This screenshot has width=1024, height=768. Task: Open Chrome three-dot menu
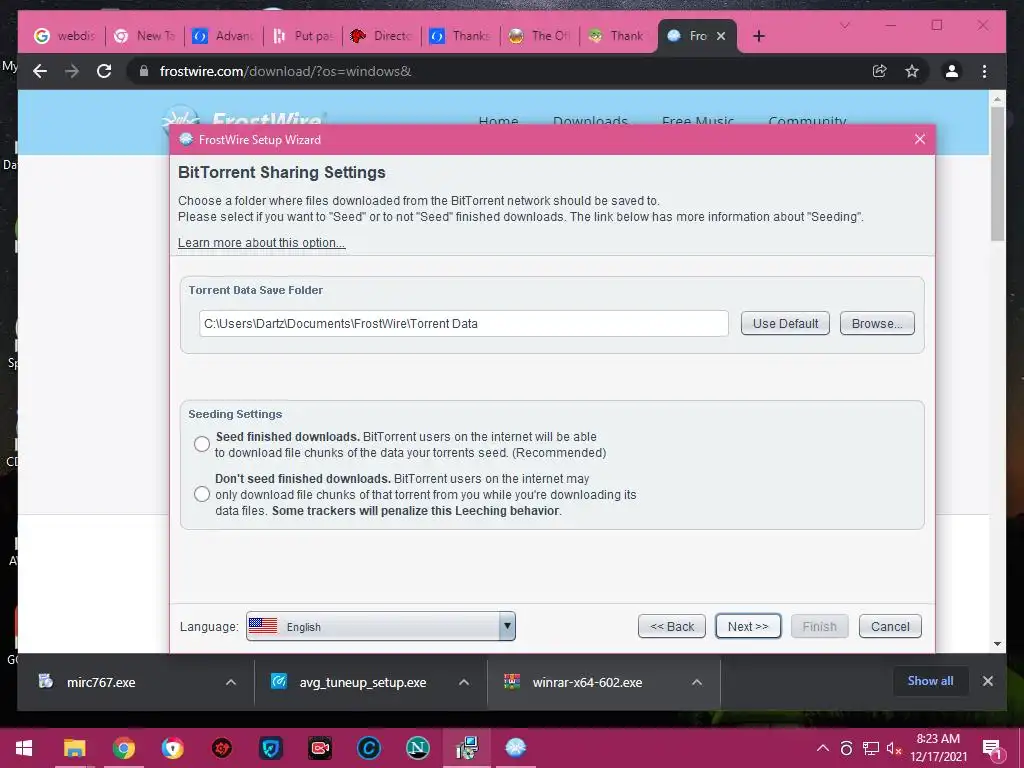(x=984, y=71)
